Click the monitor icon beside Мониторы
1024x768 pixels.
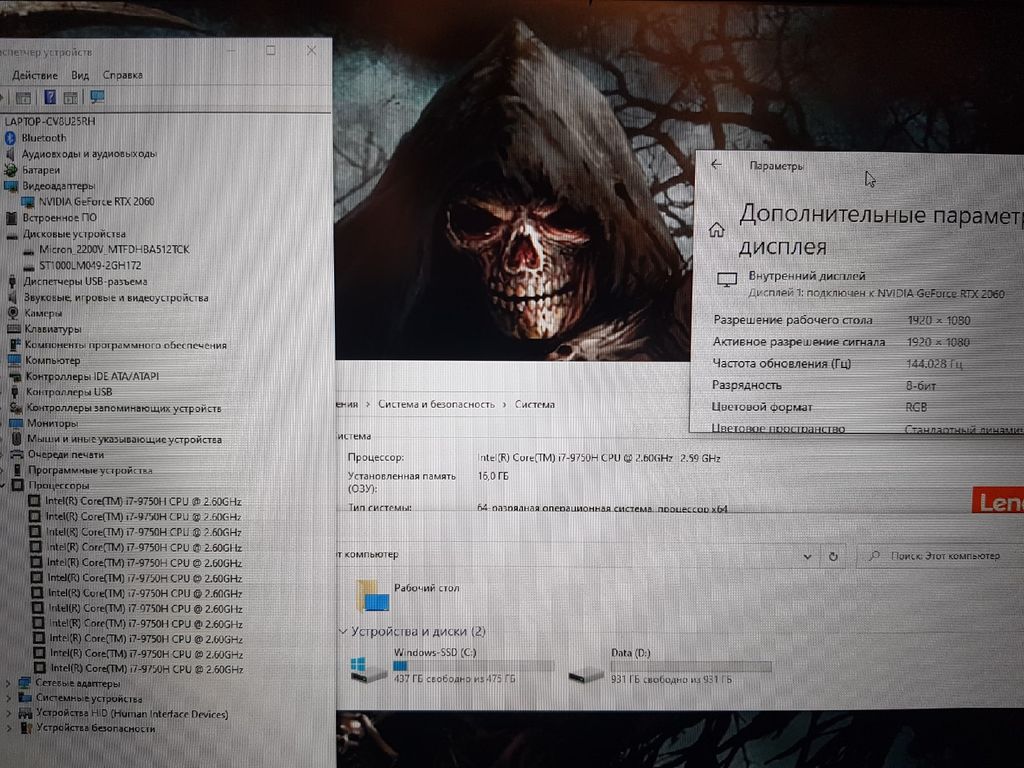tap(16, 423)
